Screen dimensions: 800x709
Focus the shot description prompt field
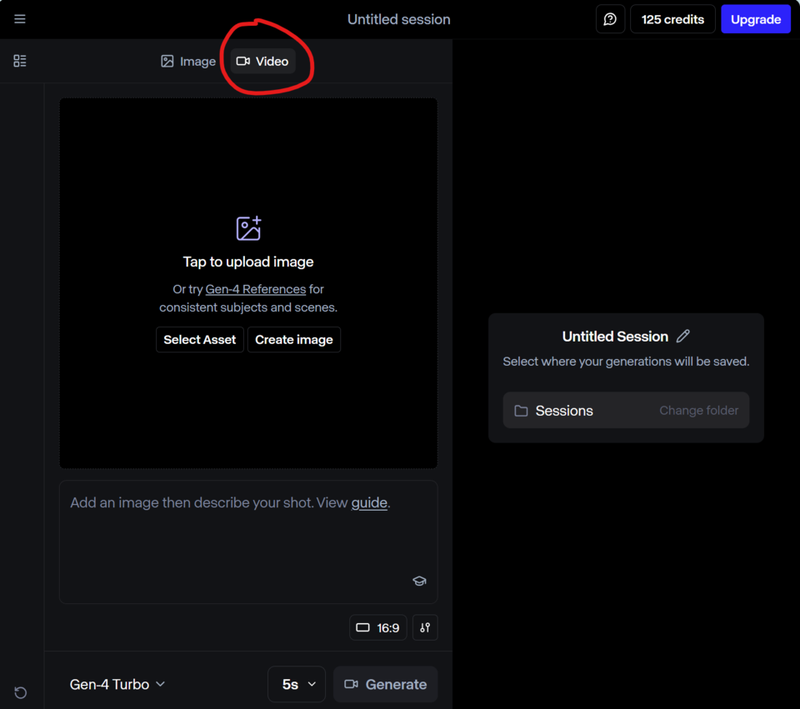(x=248, y=542)
